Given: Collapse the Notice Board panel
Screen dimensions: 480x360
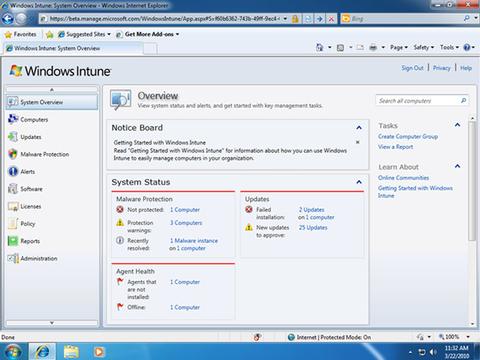Looking at the screenshot, I should tap(359, 128).
